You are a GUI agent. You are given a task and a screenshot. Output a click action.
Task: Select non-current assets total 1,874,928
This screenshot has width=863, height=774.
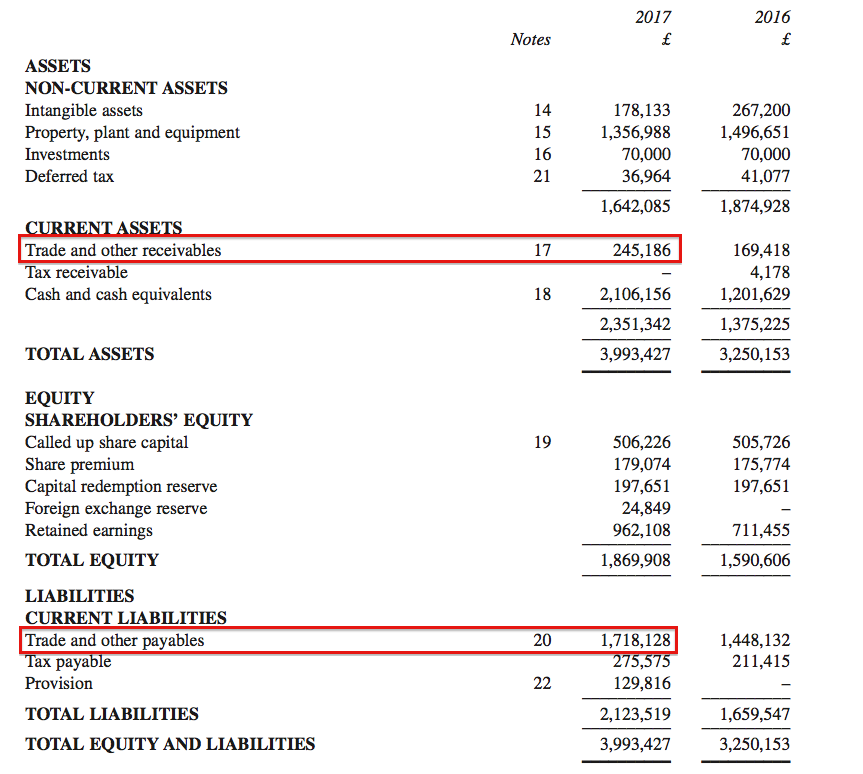point(755,206)
